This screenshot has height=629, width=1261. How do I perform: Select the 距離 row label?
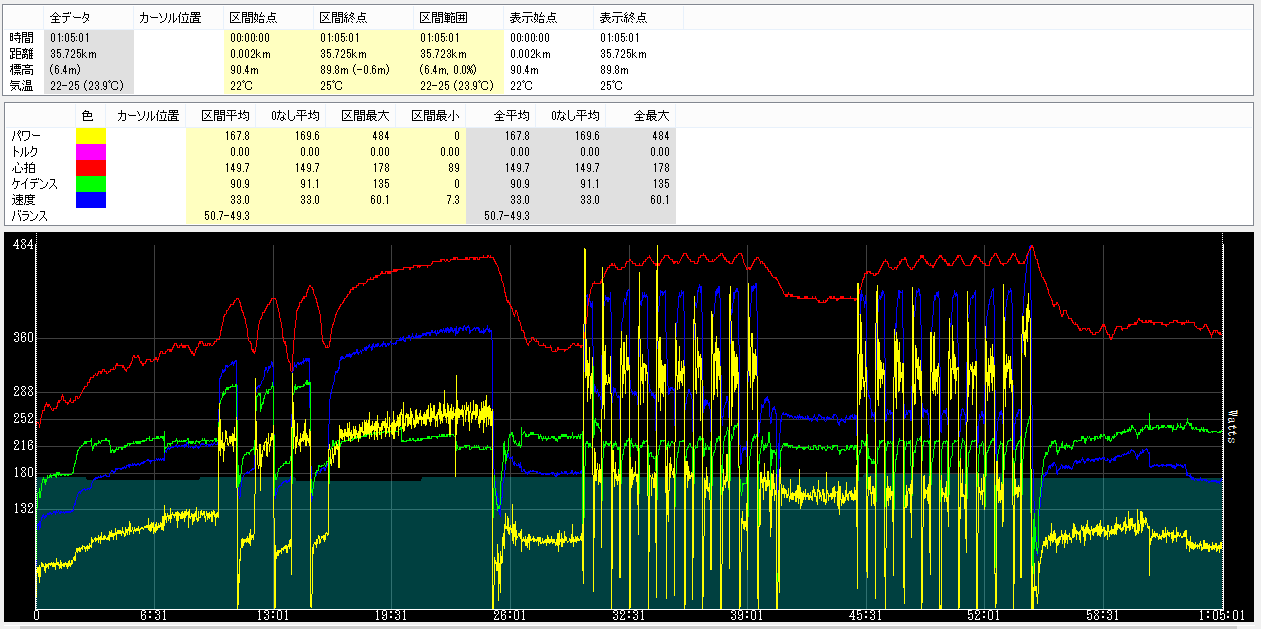click(x=22, y=54)
